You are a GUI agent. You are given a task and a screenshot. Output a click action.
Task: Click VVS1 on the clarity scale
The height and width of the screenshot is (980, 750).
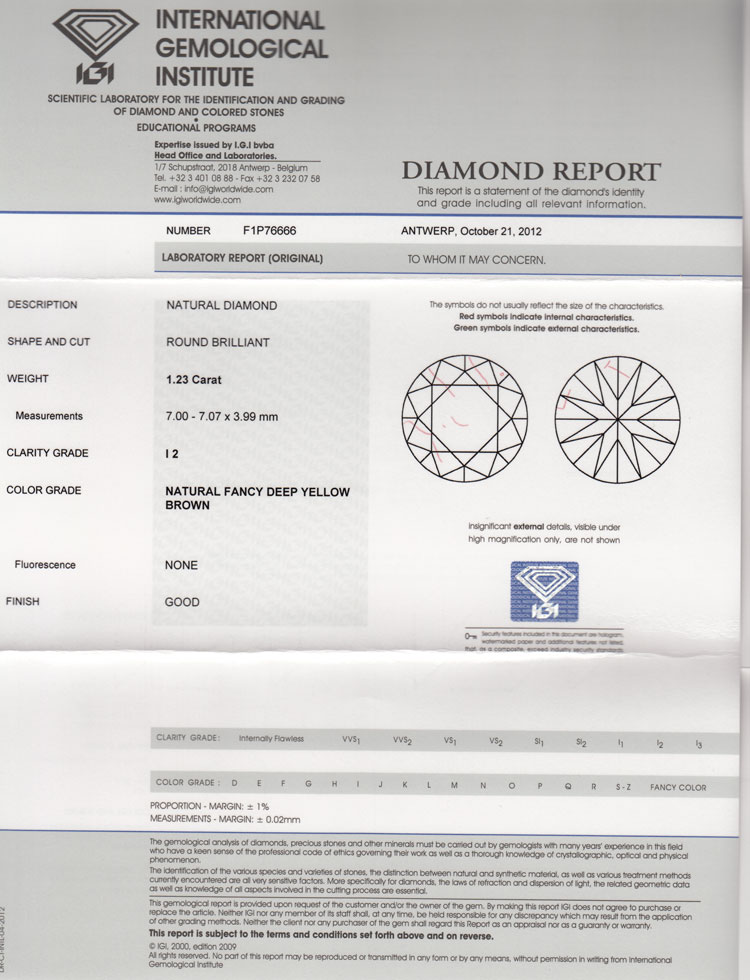point(351,740)
